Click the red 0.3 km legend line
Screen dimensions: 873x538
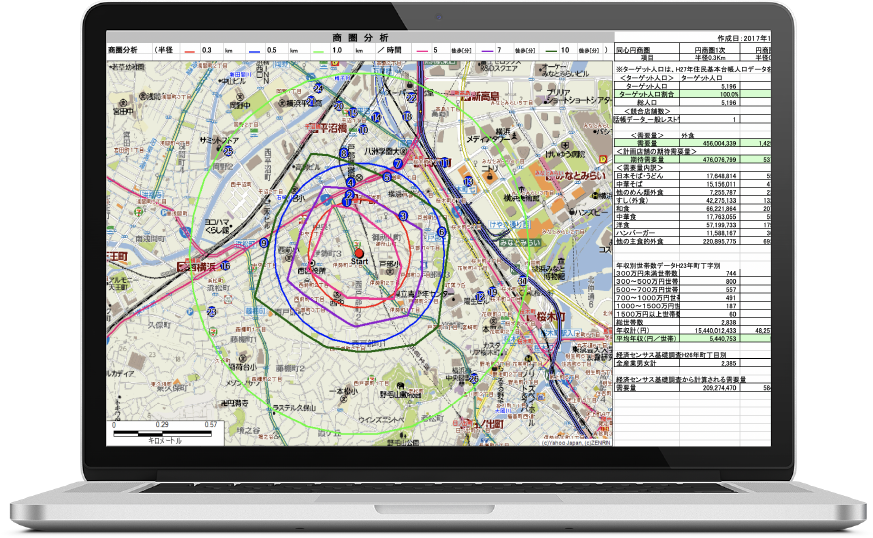click(189, 51)
